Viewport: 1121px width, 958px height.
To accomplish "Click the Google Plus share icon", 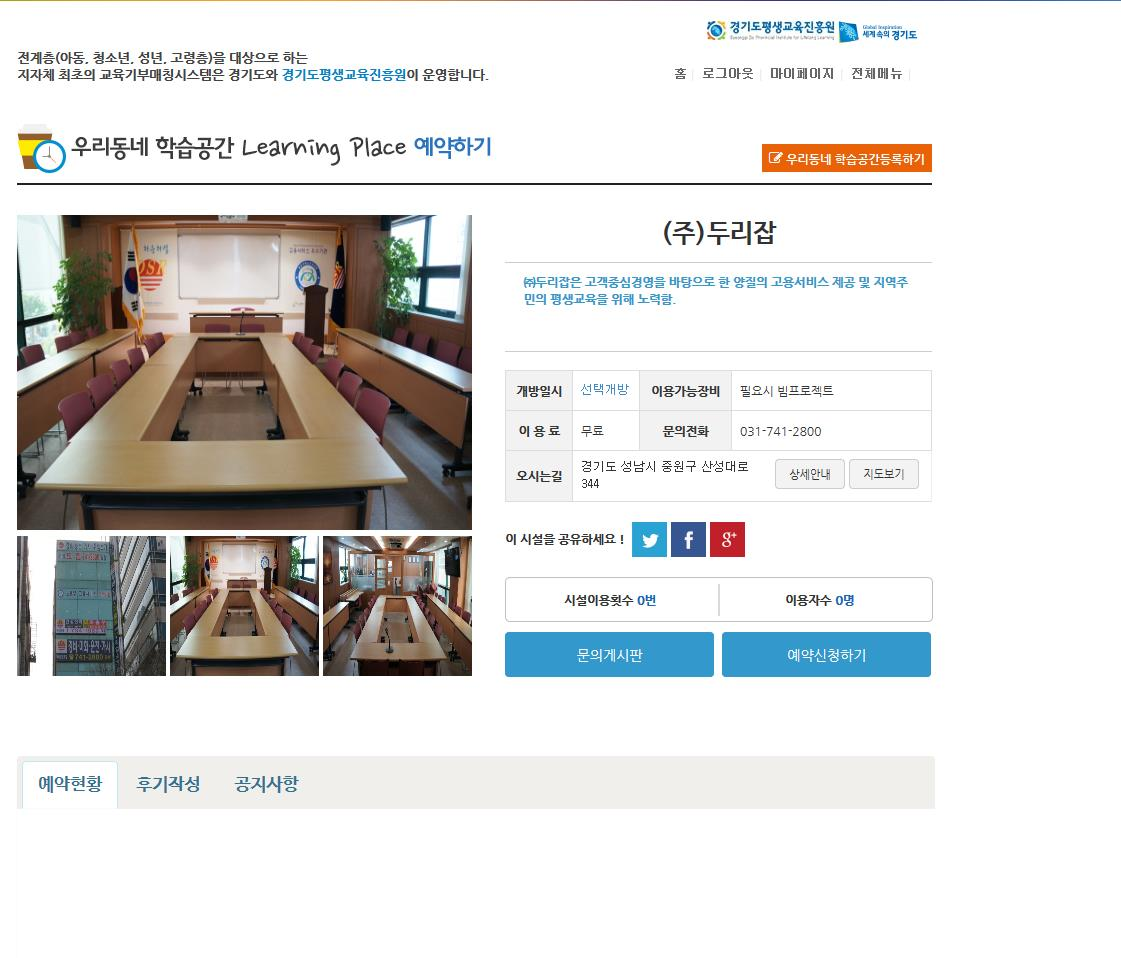I will click(x=727, y=539).
